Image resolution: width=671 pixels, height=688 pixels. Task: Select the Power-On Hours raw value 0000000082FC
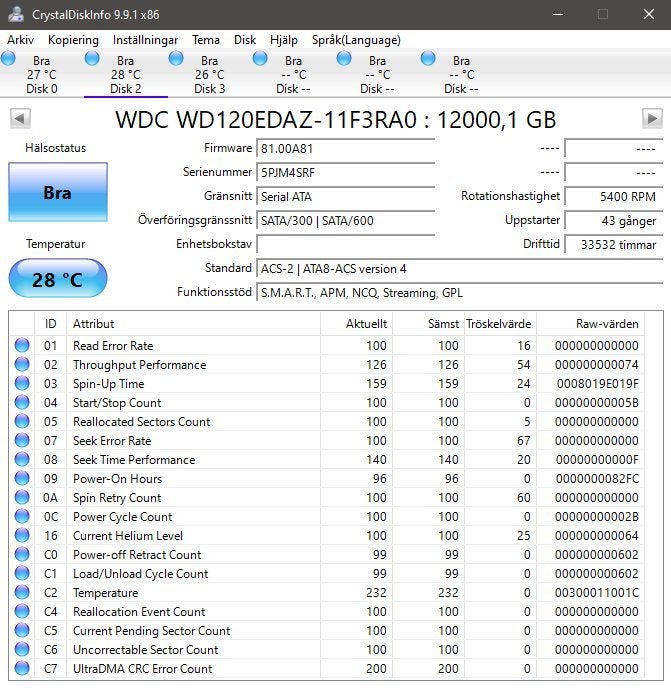click(x=597, y=479)
